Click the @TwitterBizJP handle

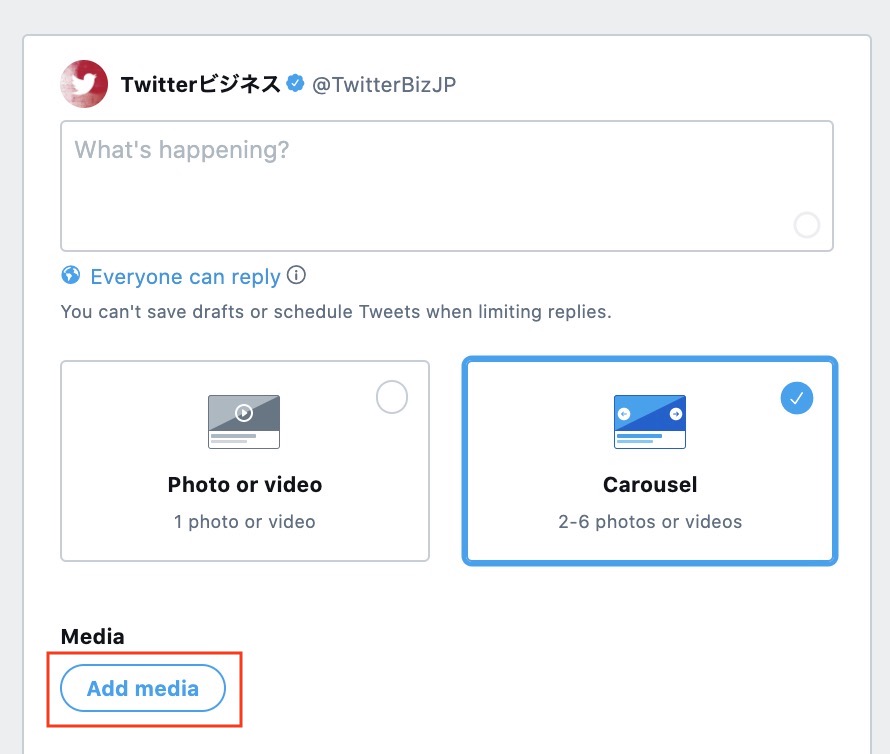pos(384,85)
